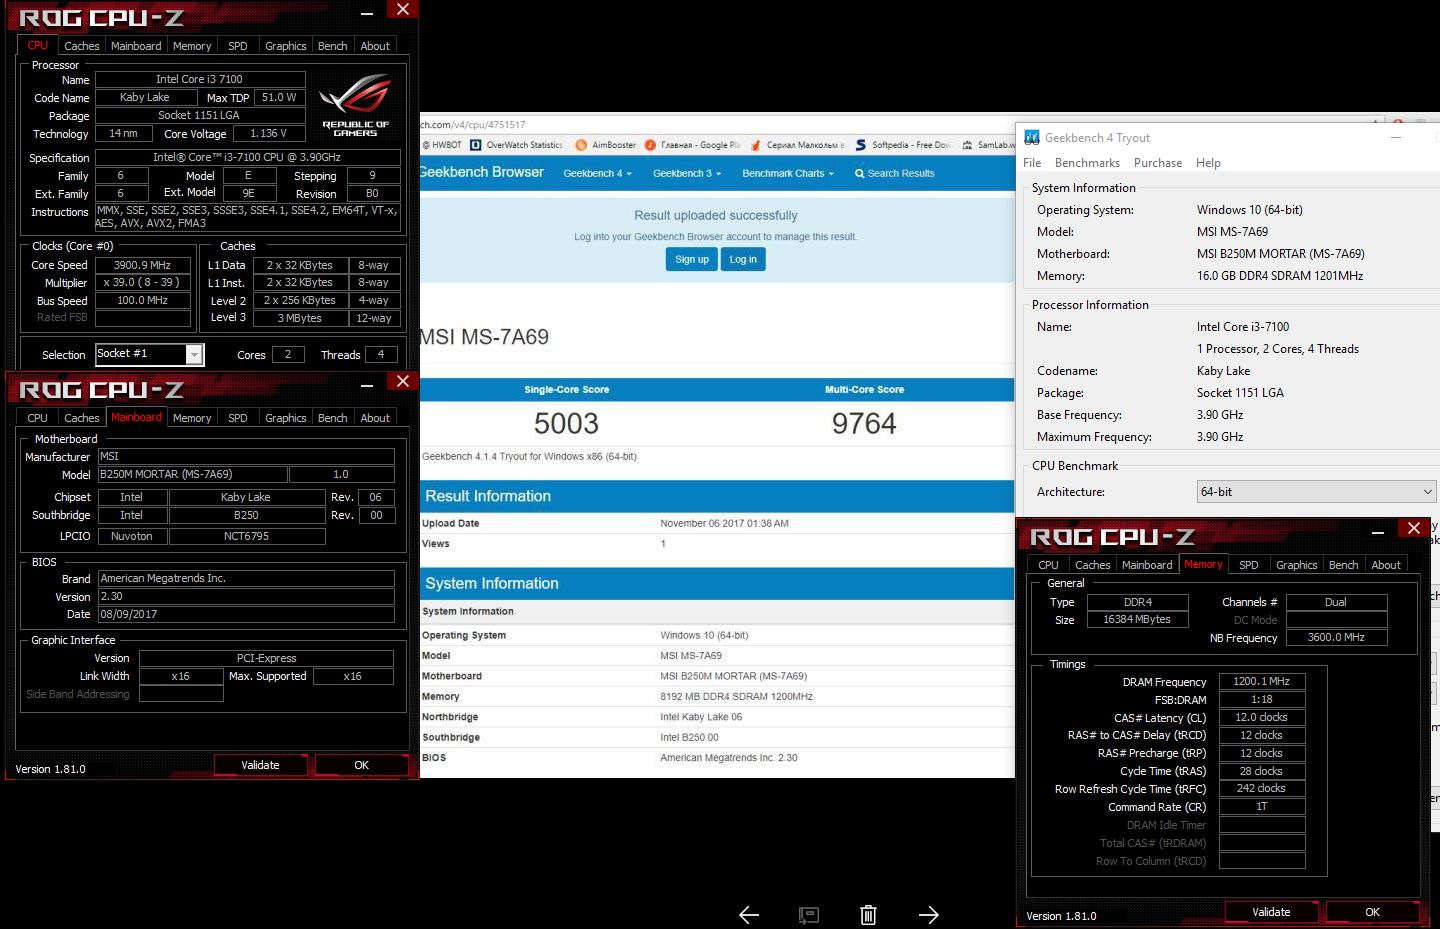
Task: Click the NB Frequency 3600.0 MHz value
Action: tap(1336, 637)
